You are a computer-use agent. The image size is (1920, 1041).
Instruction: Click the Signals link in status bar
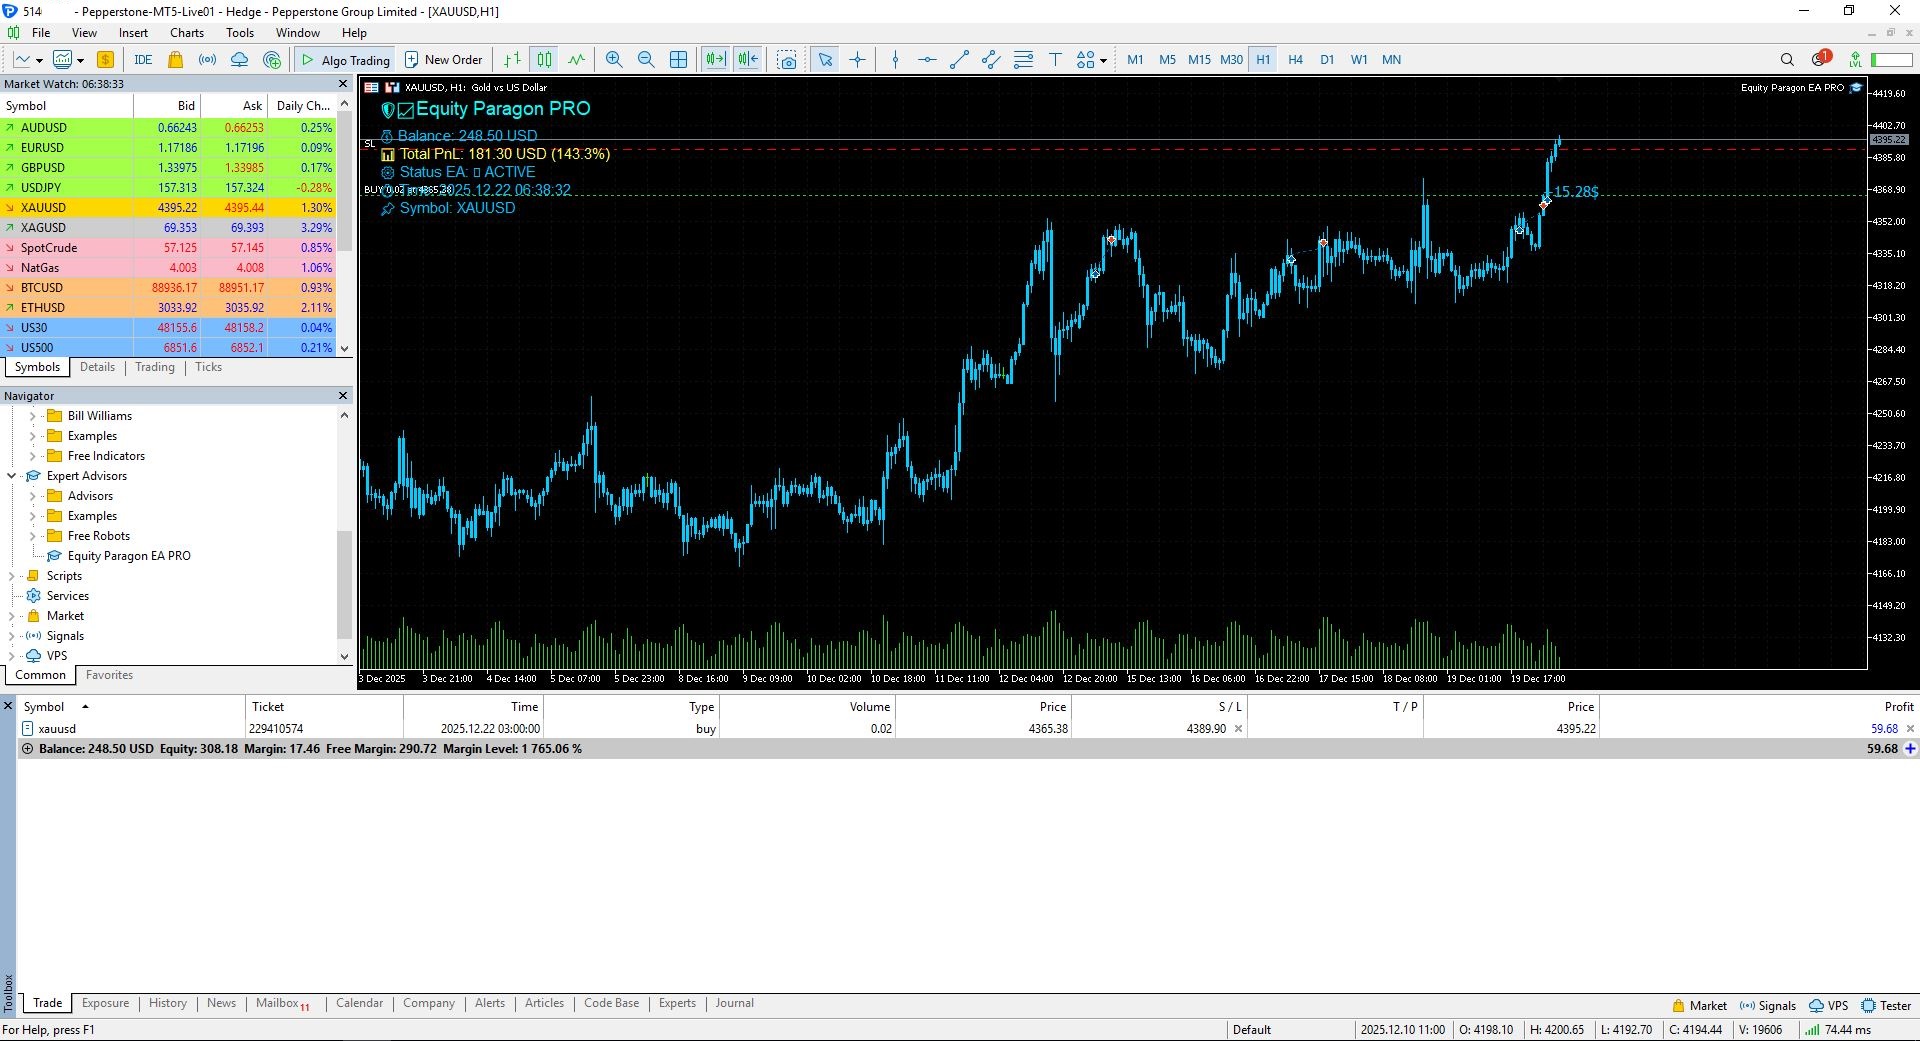click(1768, 1006)
